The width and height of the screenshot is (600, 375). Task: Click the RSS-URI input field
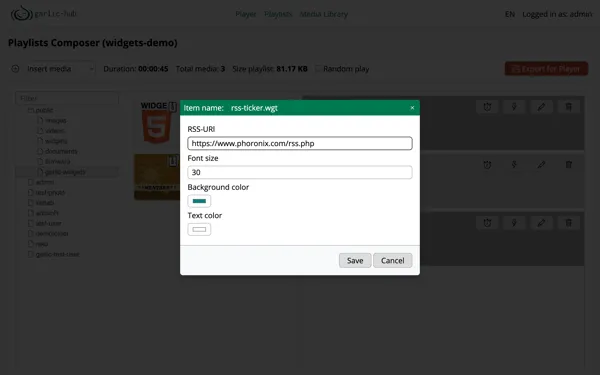click(x=300, y=143)
